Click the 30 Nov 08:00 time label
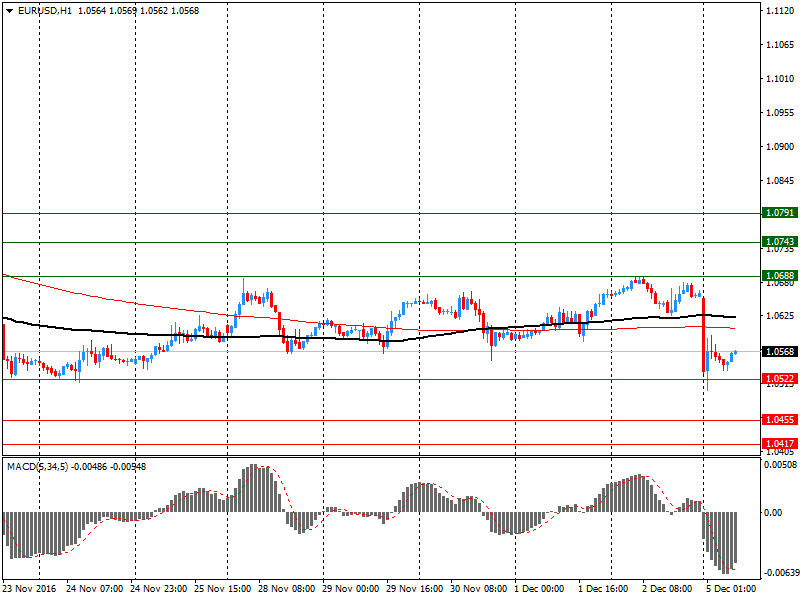800x600 pixels. [x=479, y=589]
